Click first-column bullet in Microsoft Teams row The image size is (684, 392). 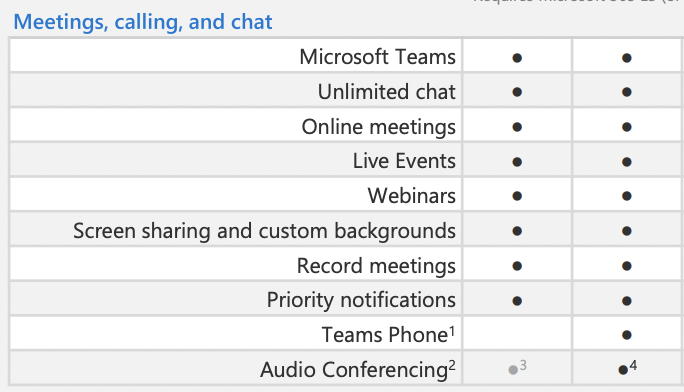pos(517,58)
